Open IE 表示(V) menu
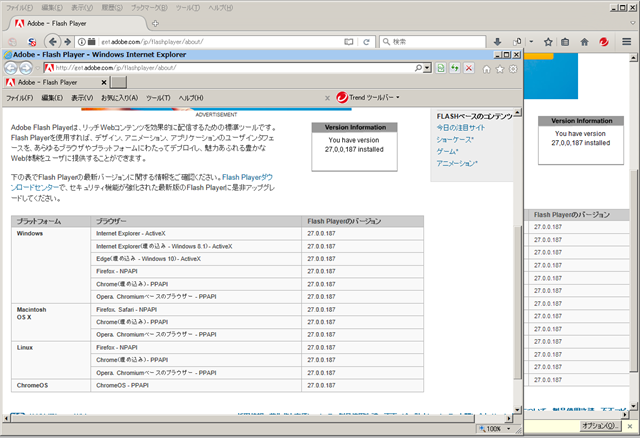Viewport: 640px width, 438px height. pos(82,98)
